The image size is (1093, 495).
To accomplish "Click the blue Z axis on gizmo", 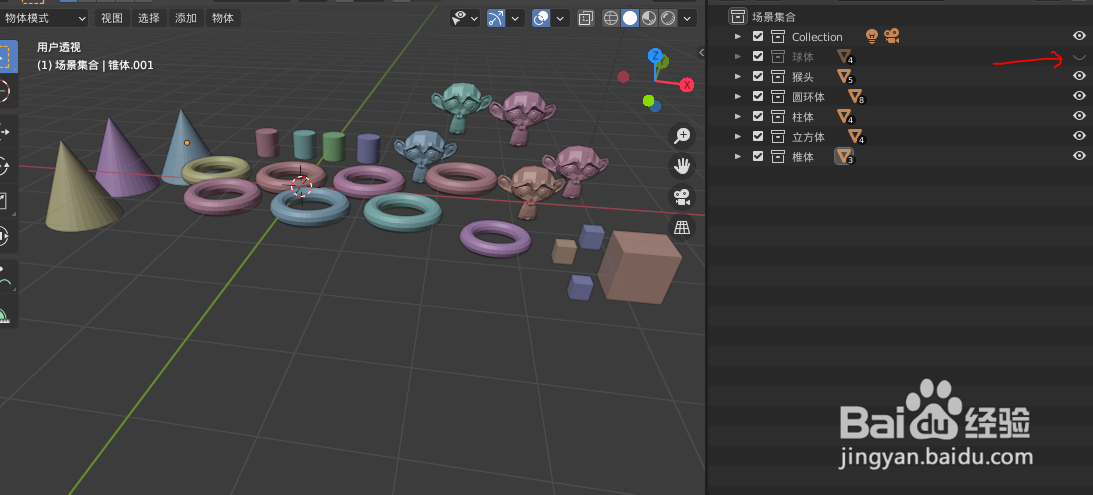I will (x=655, y=55).
